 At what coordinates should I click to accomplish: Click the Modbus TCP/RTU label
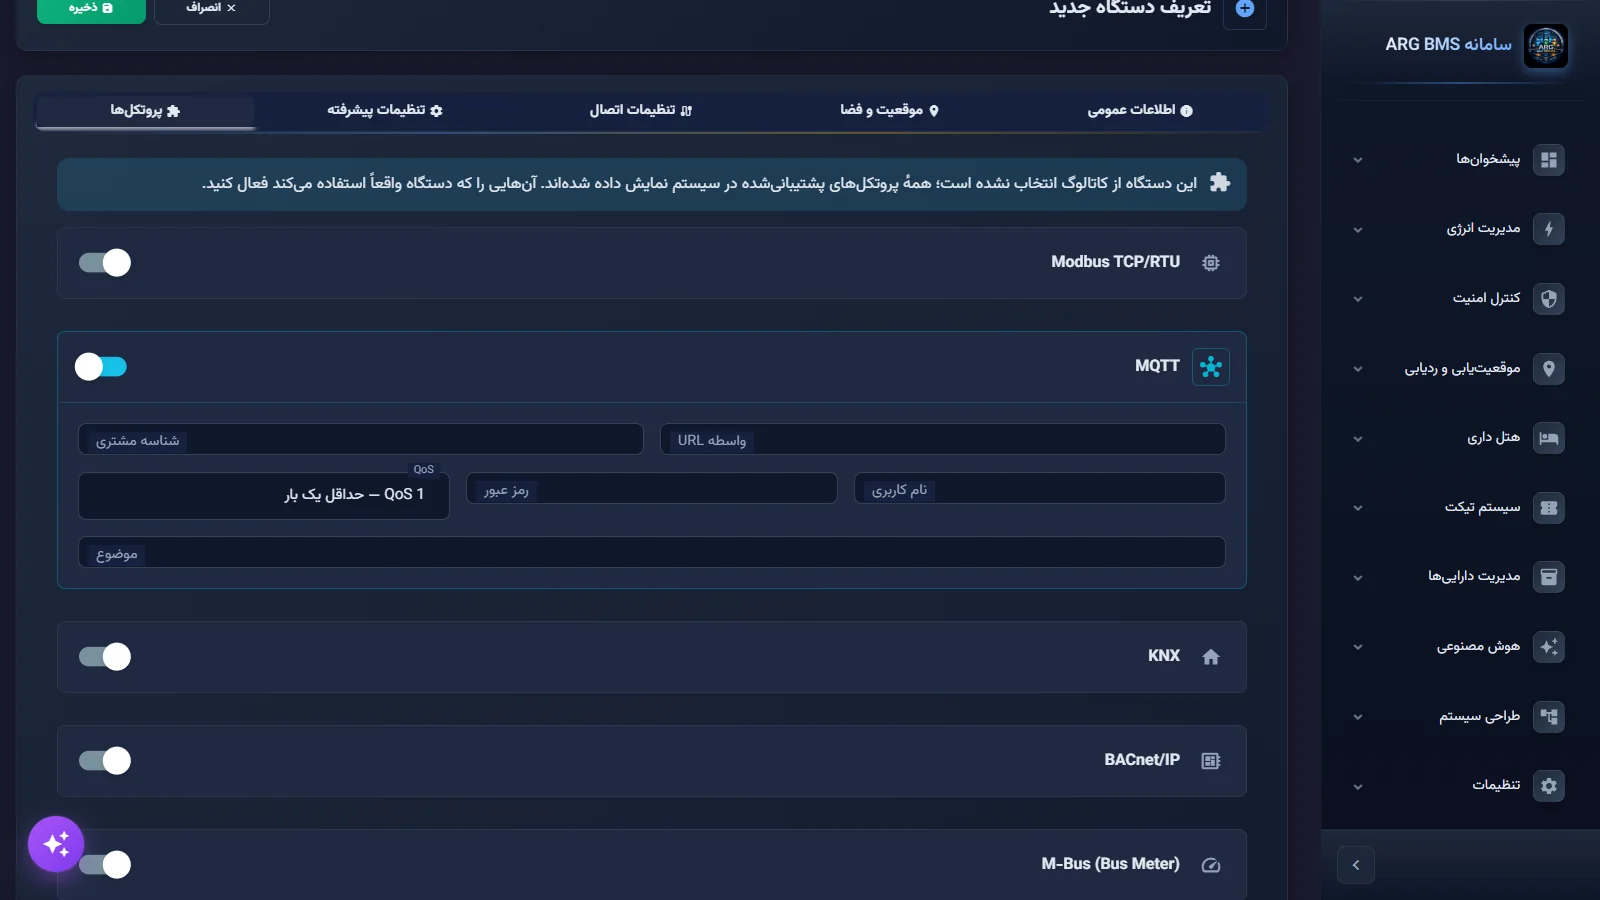[x=1115, y=262]
